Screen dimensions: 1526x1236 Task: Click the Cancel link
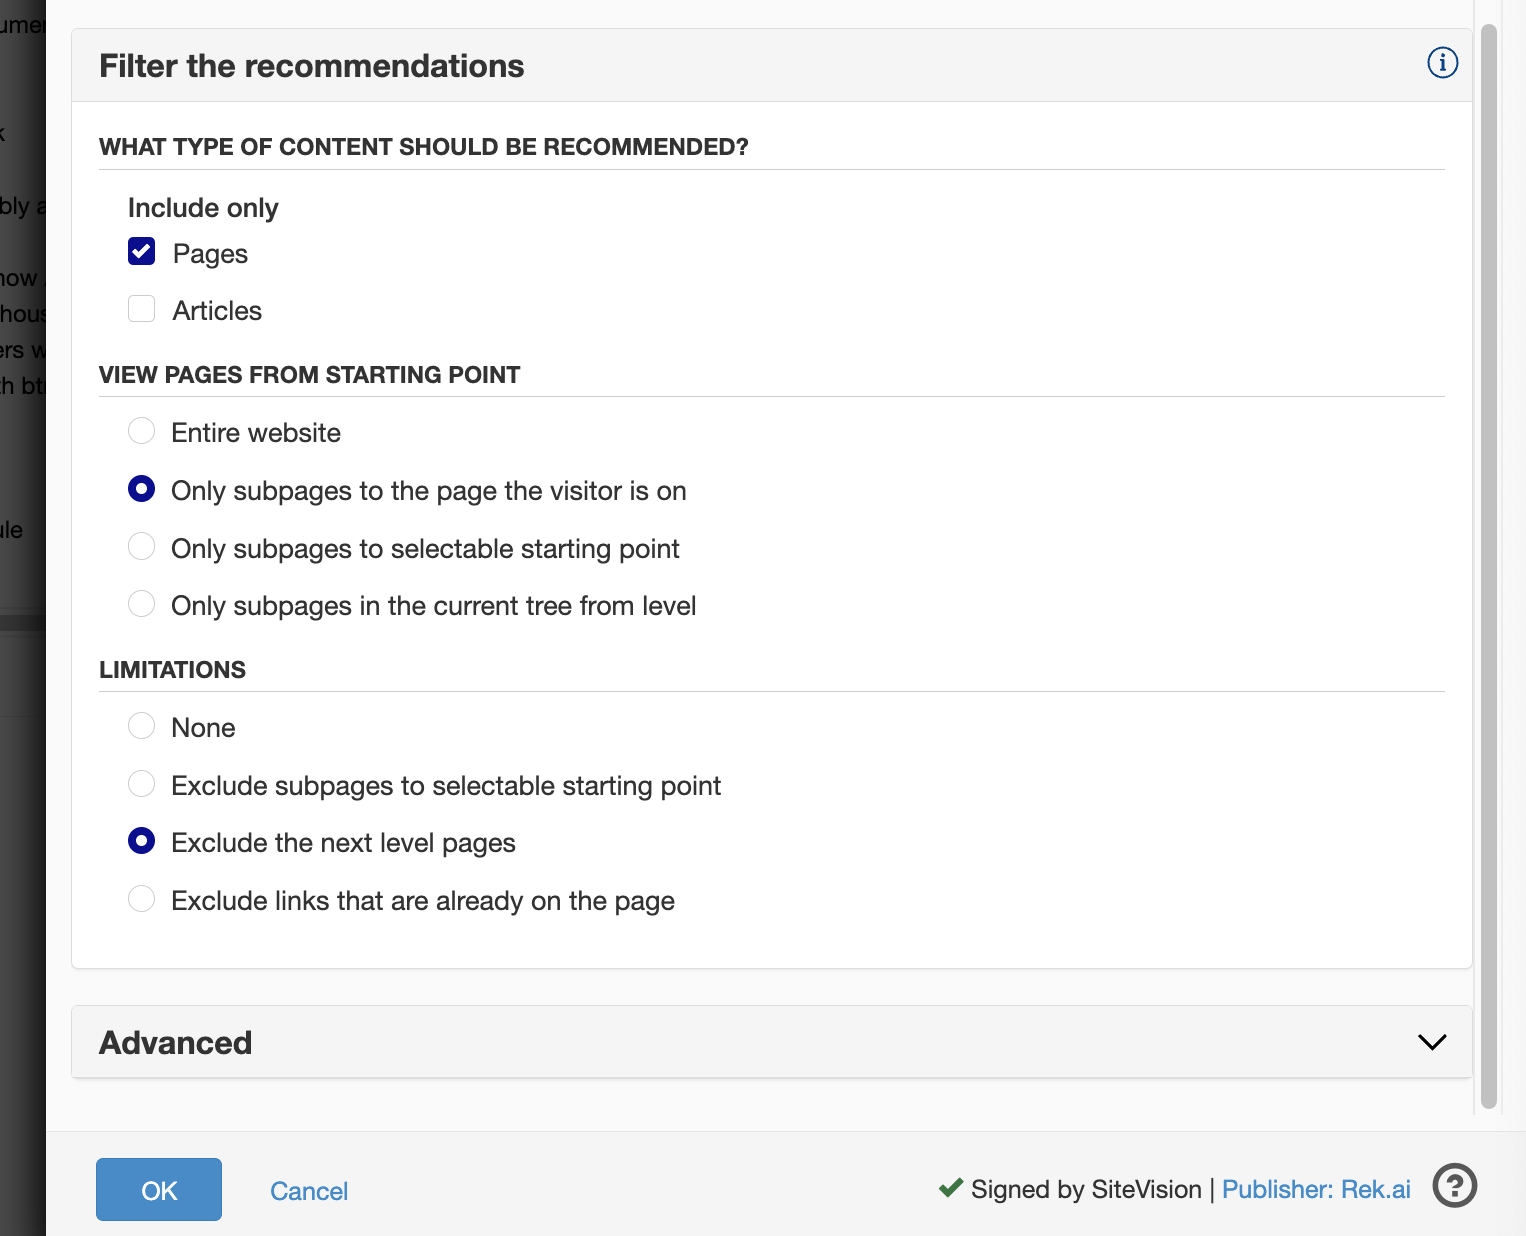[x=309, y=1191]
